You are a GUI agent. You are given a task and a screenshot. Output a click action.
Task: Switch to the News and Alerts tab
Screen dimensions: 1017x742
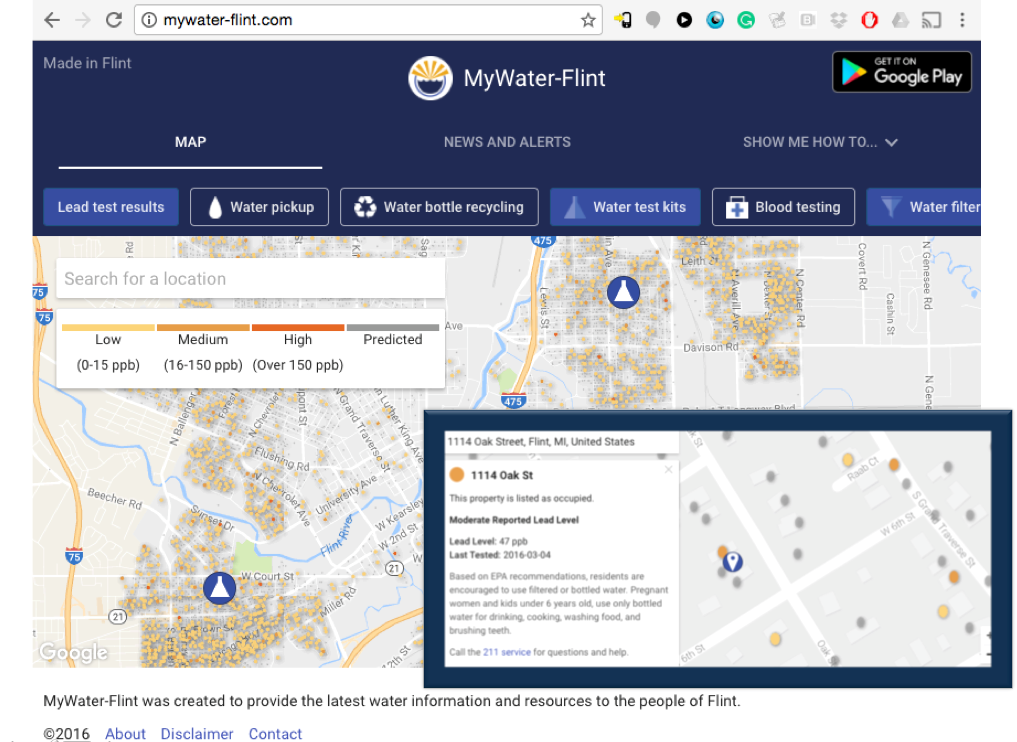pos(507,142)
